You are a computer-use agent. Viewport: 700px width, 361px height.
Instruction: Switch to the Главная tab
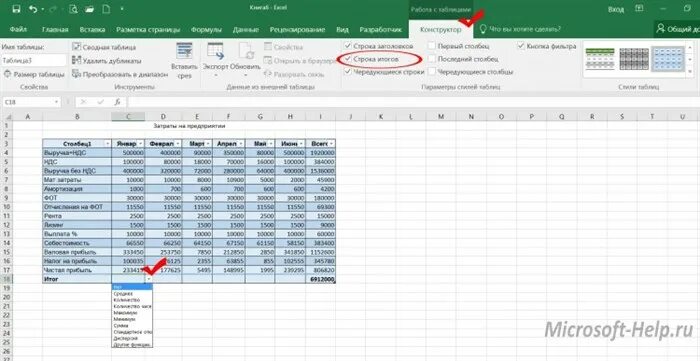tap(55, 30)
